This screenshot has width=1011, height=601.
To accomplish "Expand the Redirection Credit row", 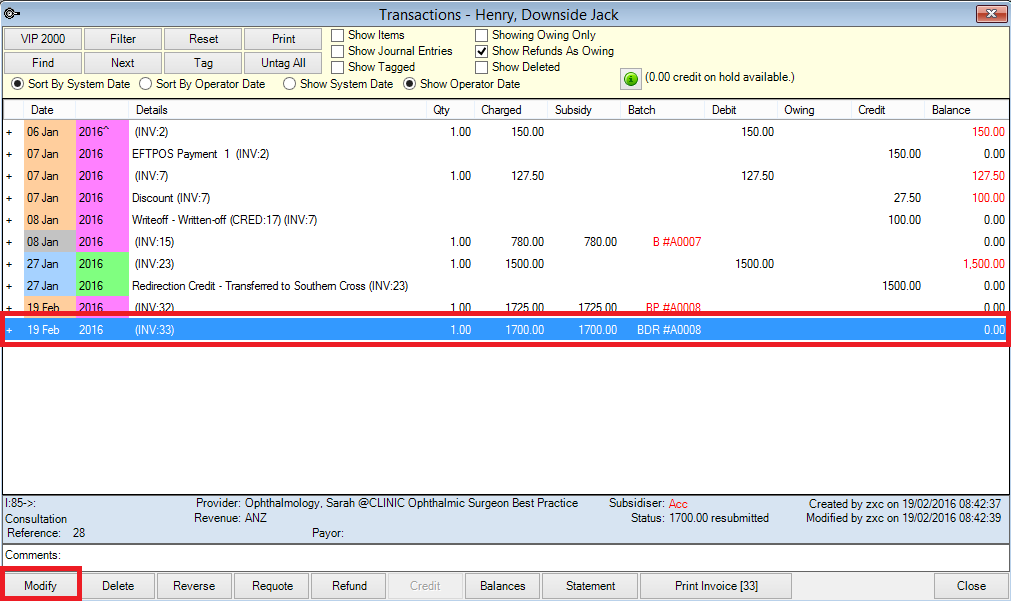I will point(9,286).
